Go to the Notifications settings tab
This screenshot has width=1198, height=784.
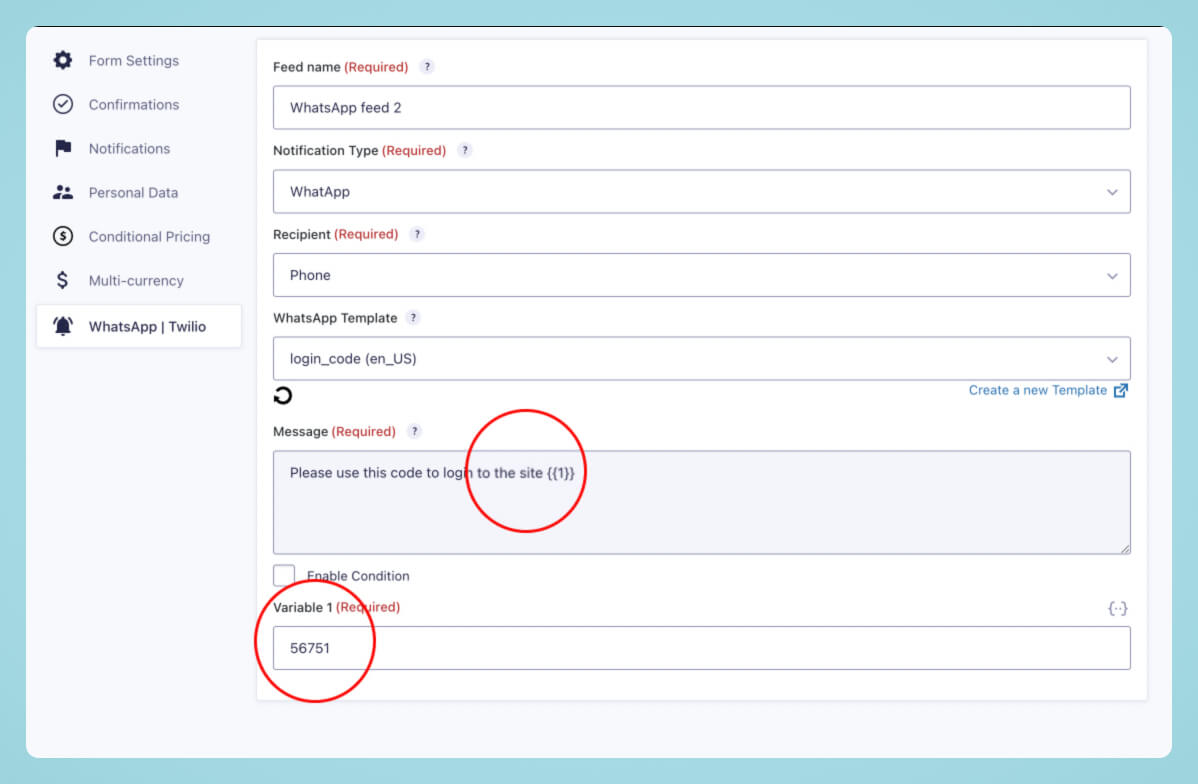pos(129,148)
